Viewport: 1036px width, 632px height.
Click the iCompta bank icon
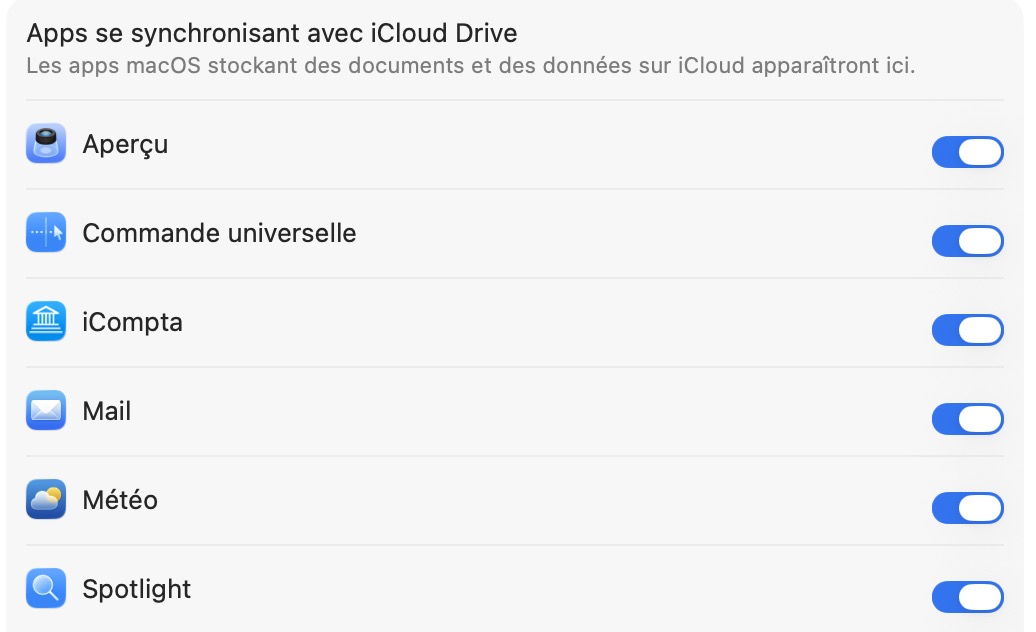[46, 323]
